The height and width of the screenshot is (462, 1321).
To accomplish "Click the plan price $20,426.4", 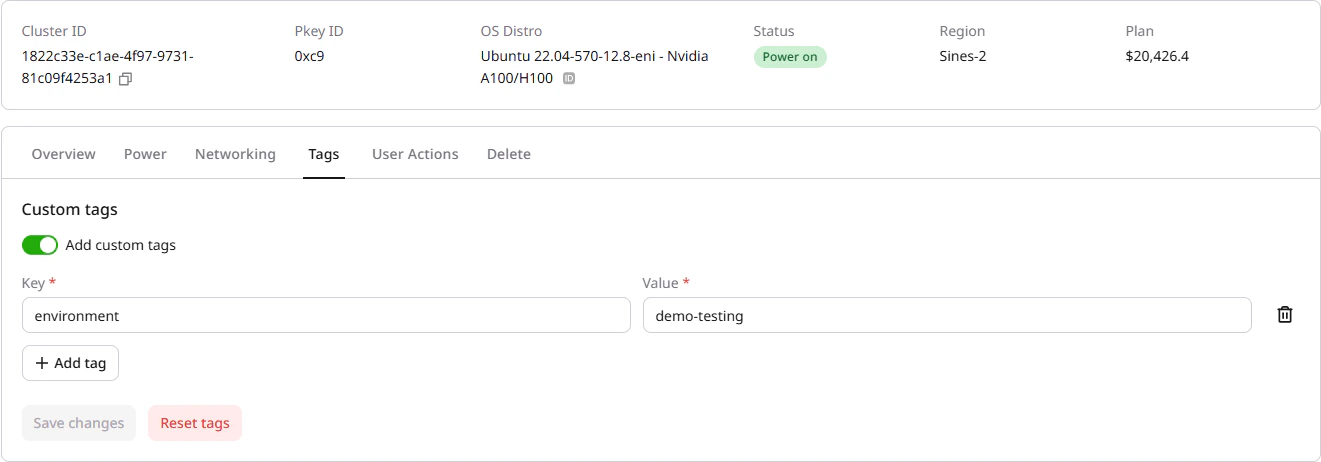I will click(x=1157, y=56).
